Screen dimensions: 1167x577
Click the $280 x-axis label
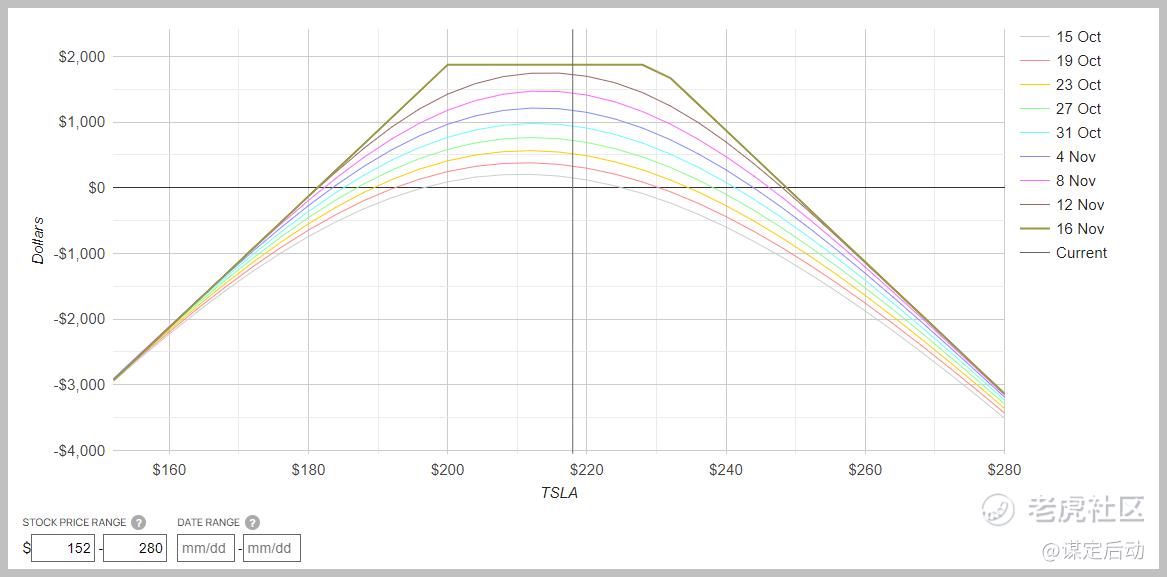(1004, 470)
